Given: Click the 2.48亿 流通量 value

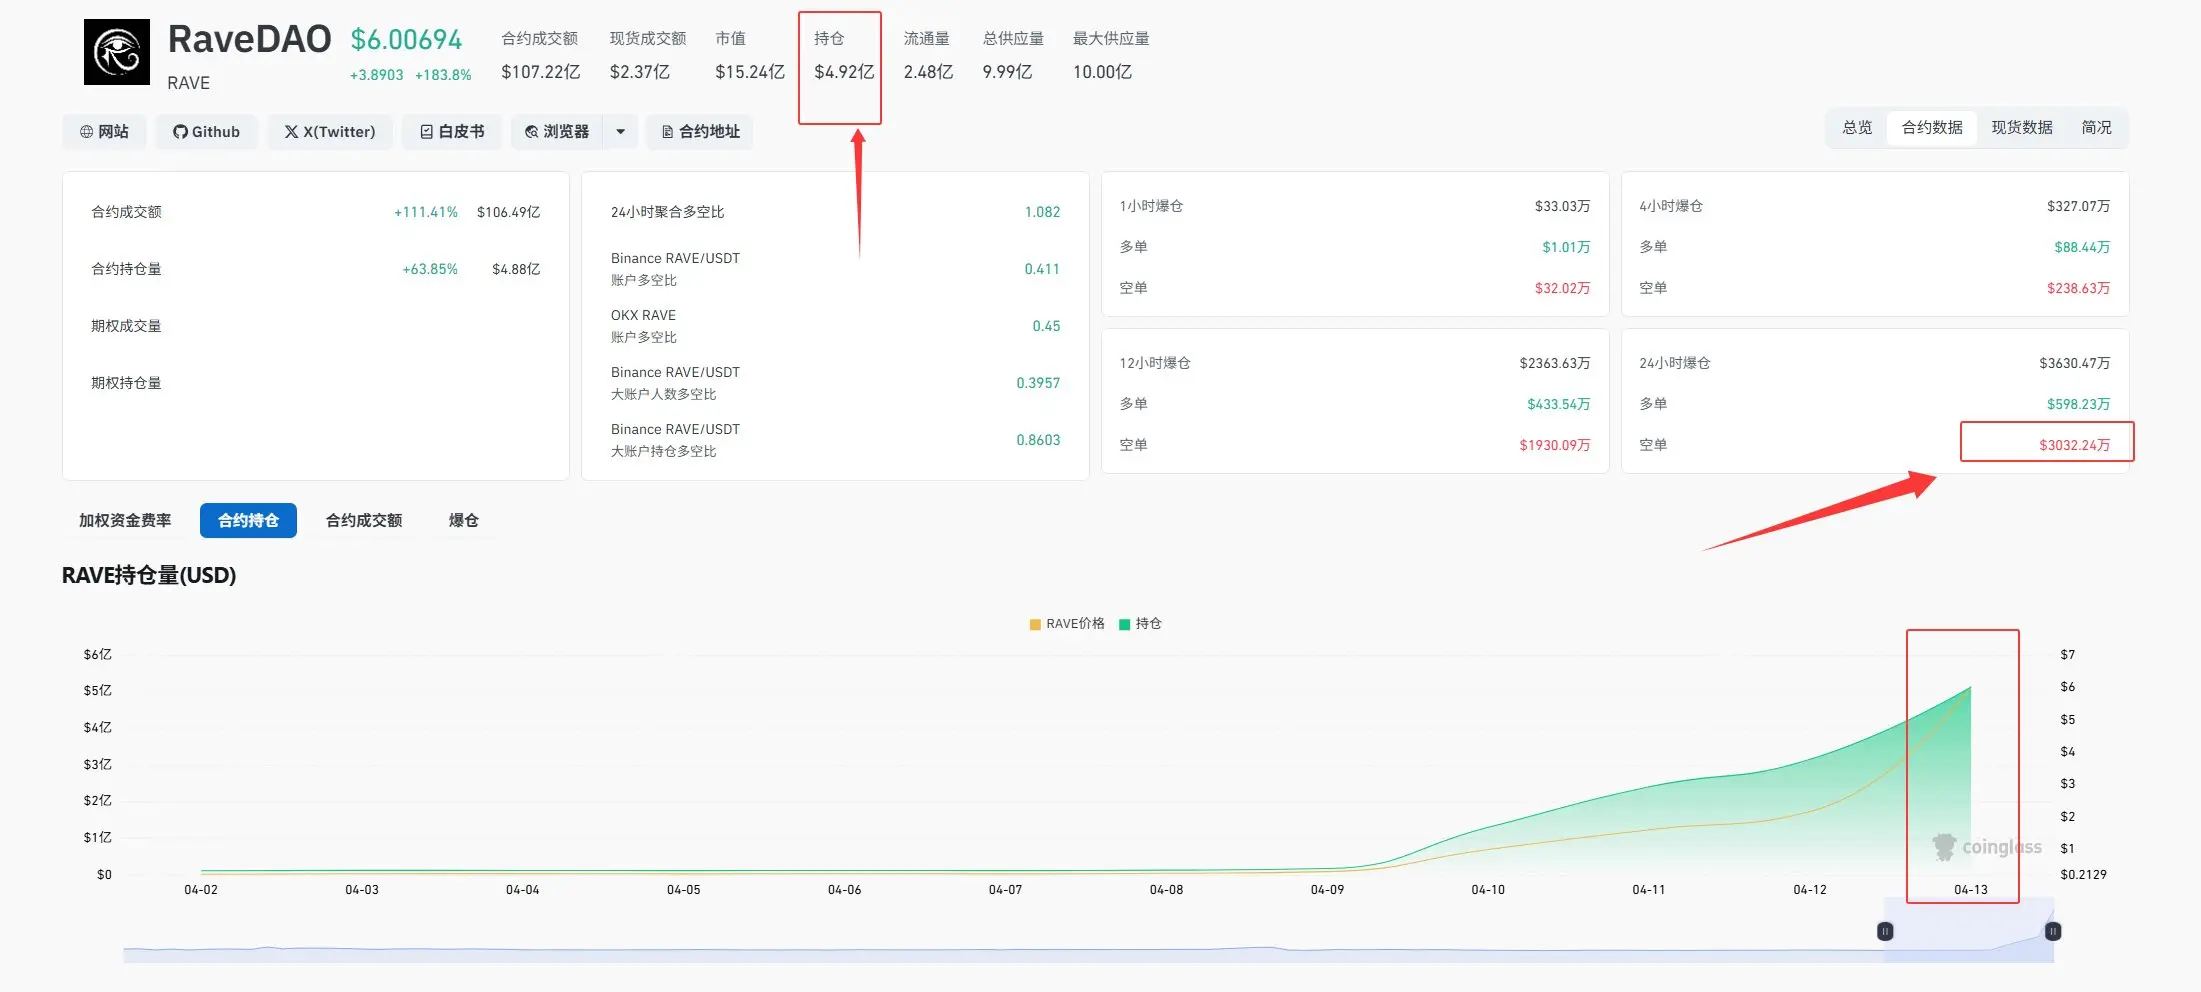Looking at the screenshot, I should point(928,72).
